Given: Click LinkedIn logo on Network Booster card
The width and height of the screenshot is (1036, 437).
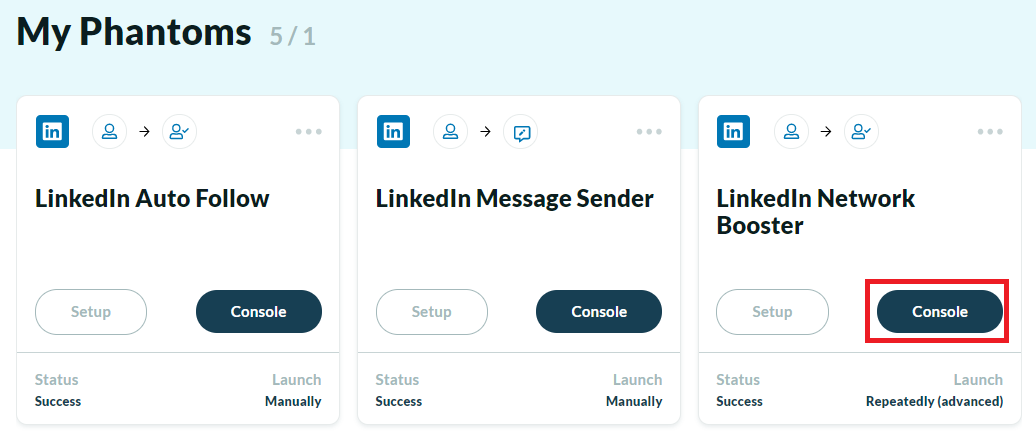Looking at the screenshot, I should point(733,132).
